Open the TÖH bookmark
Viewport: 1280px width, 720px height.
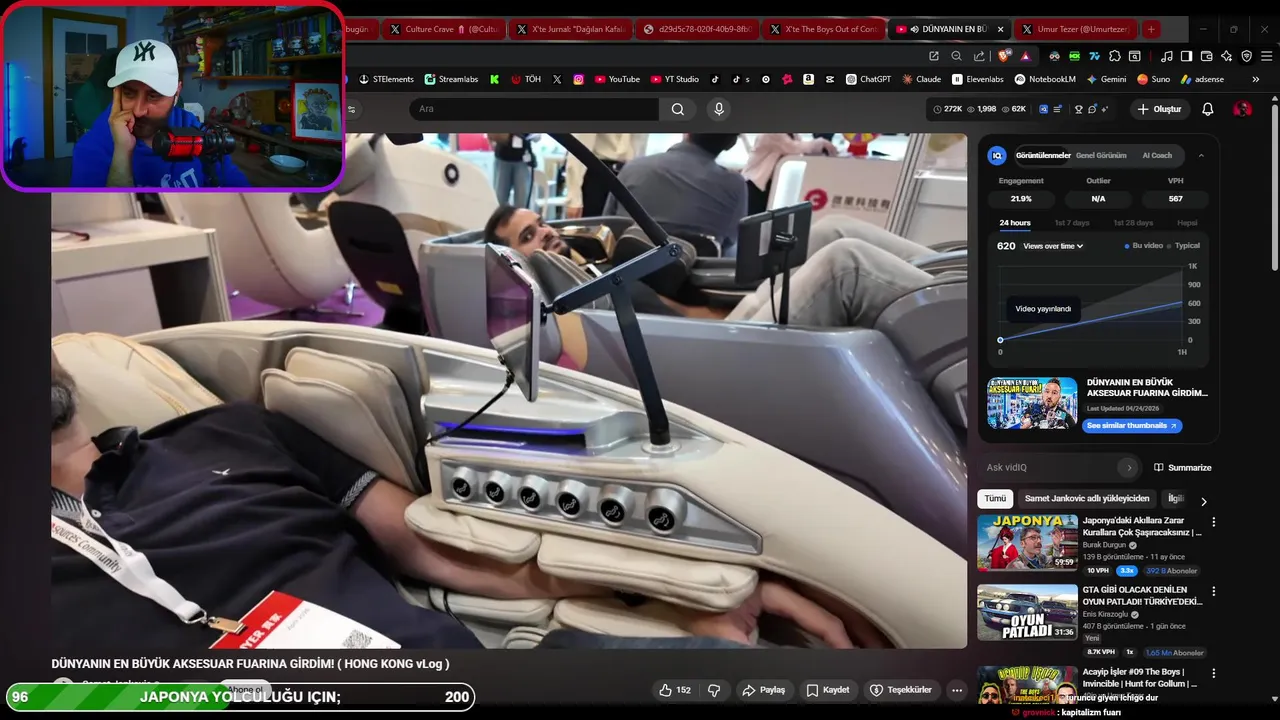pyautogui.click(x=525, y=79)
